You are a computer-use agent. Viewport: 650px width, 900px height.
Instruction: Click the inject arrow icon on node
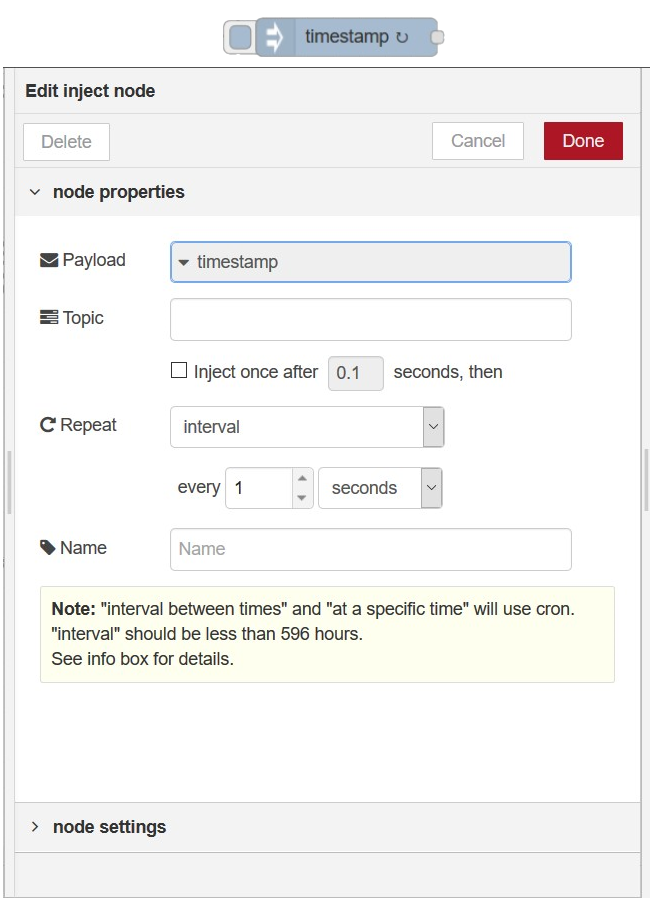274,38
